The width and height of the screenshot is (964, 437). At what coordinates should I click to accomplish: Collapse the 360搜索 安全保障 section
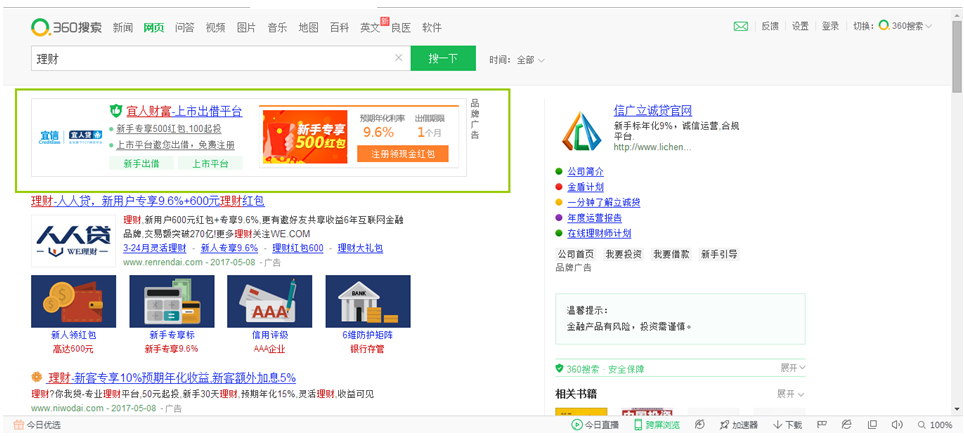point(792,368)
